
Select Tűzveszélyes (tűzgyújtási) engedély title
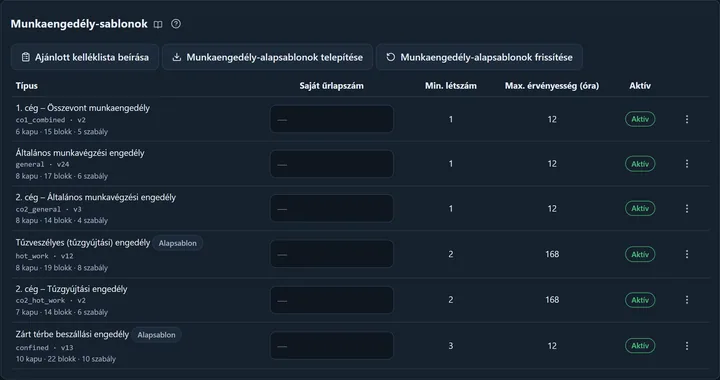coord(83,243)
